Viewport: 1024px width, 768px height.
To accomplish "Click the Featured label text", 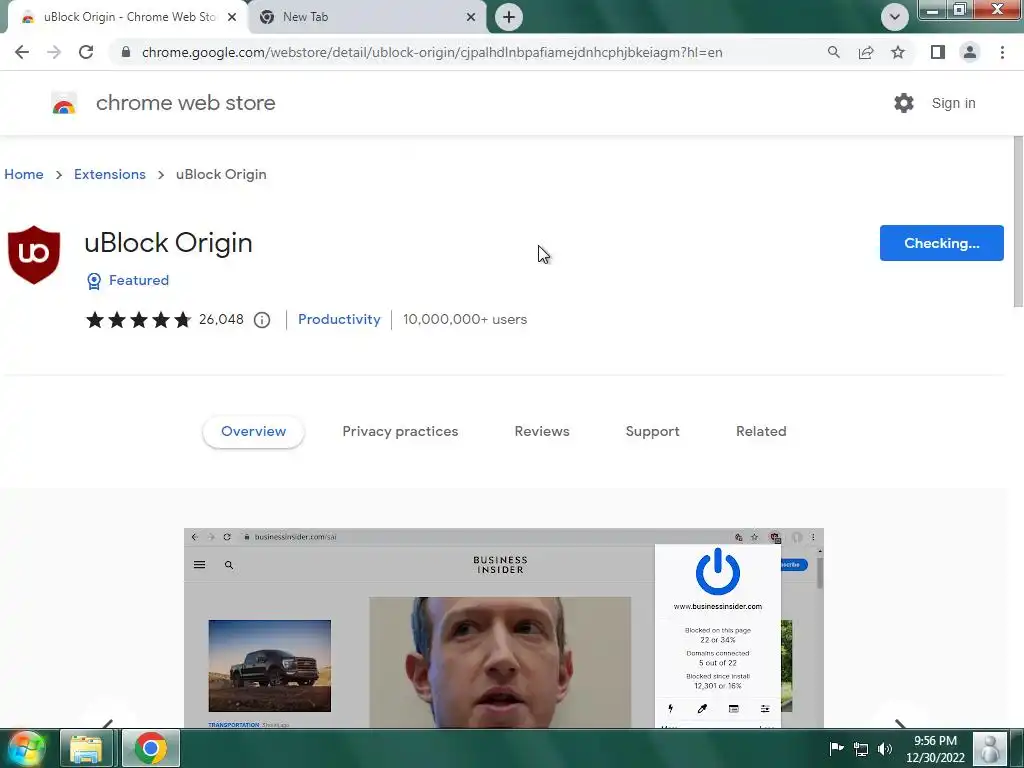I will coord(139,280).
